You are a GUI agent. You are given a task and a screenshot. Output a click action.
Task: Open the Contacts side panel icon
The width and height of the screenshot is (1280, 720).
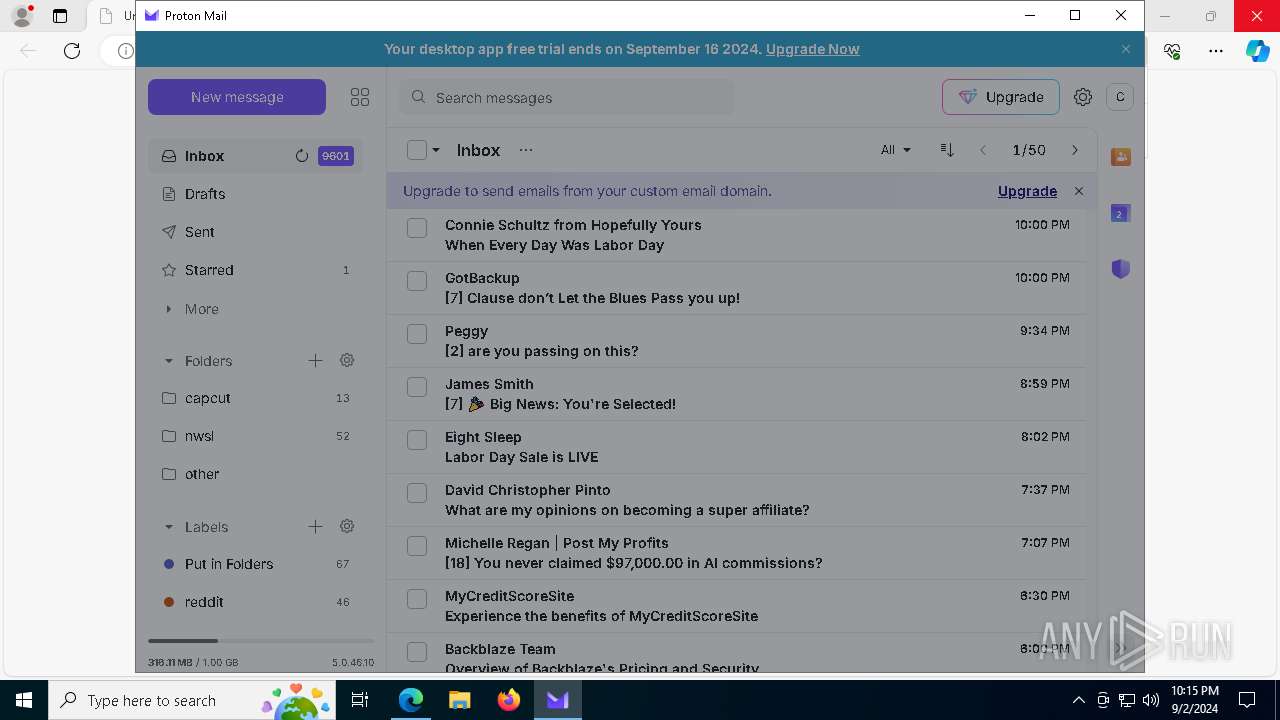1121,157
